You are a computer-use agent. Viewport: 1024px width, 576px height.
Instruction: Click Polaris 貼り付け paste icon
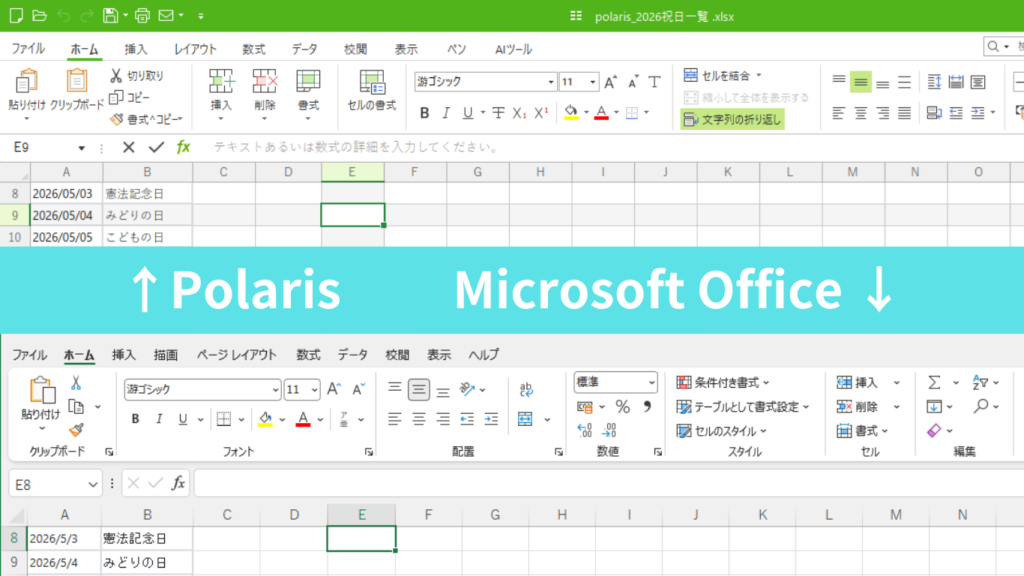coord(26,83)
